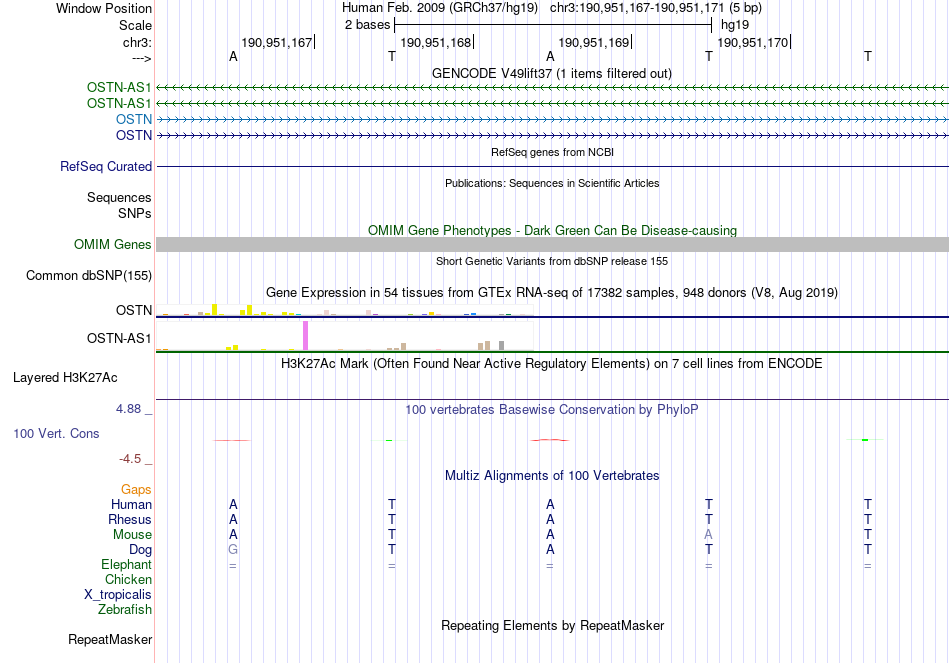Select the Elephant alignment row label
Viewport: 950px width, 663px height.
point(126,564)
